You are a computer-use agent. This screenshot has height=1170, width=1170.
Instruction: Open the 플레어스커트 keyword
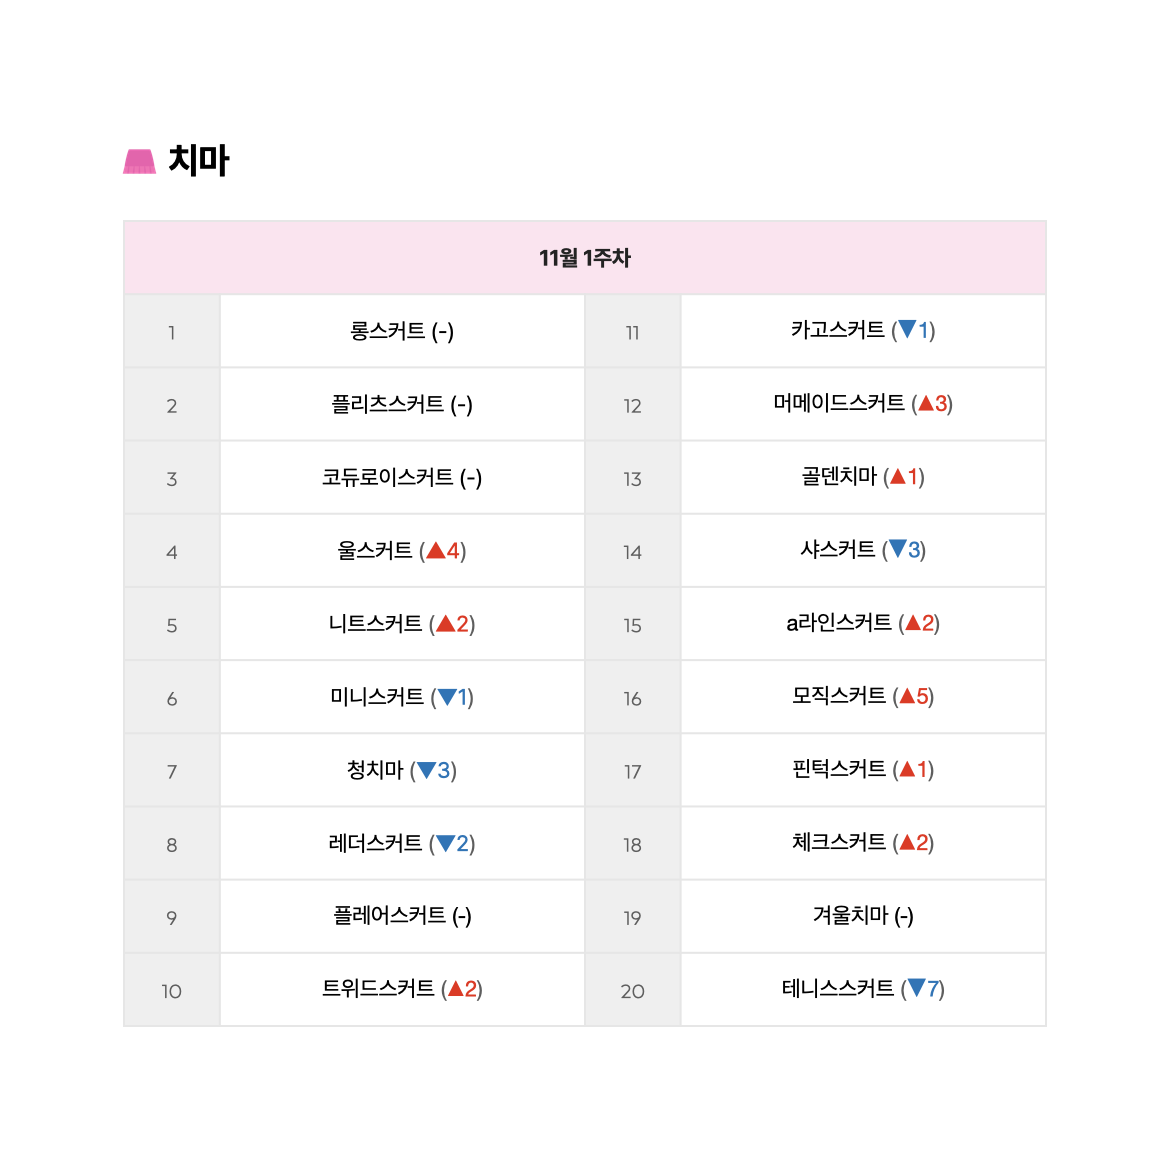tap(401, 916)
